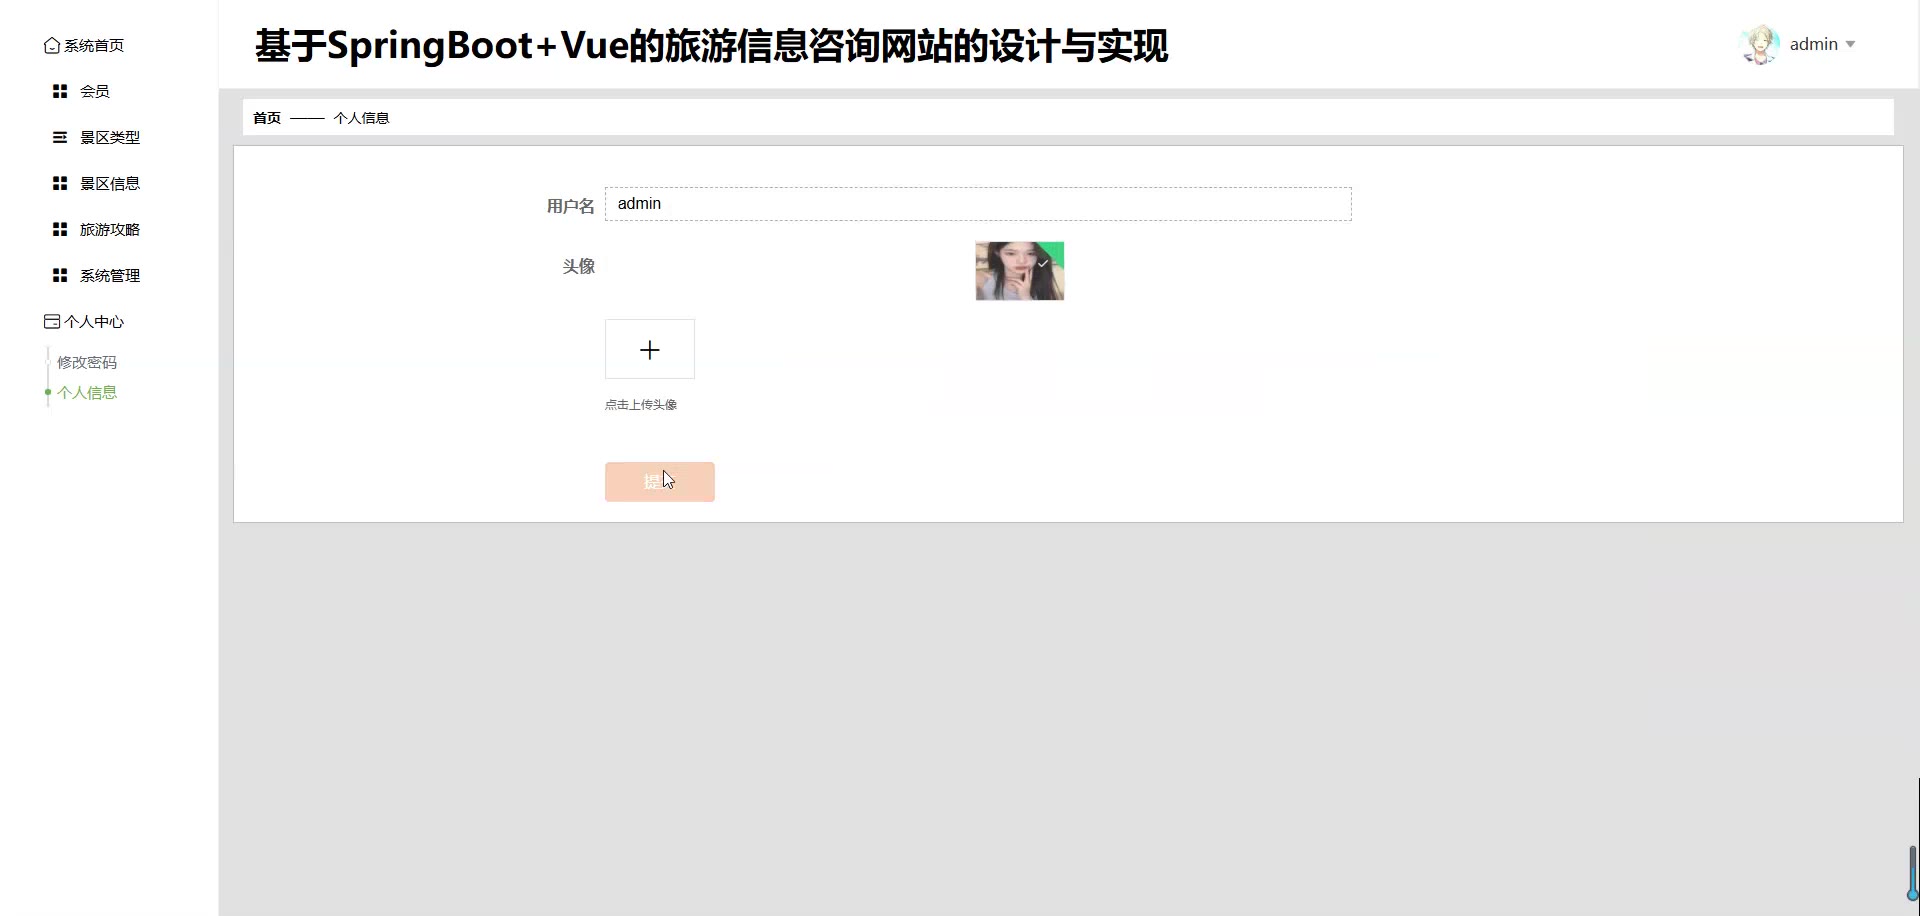1920x916 pixels.
Task: Click the 点击上传头像 hint text
Action: click(641, 405)
